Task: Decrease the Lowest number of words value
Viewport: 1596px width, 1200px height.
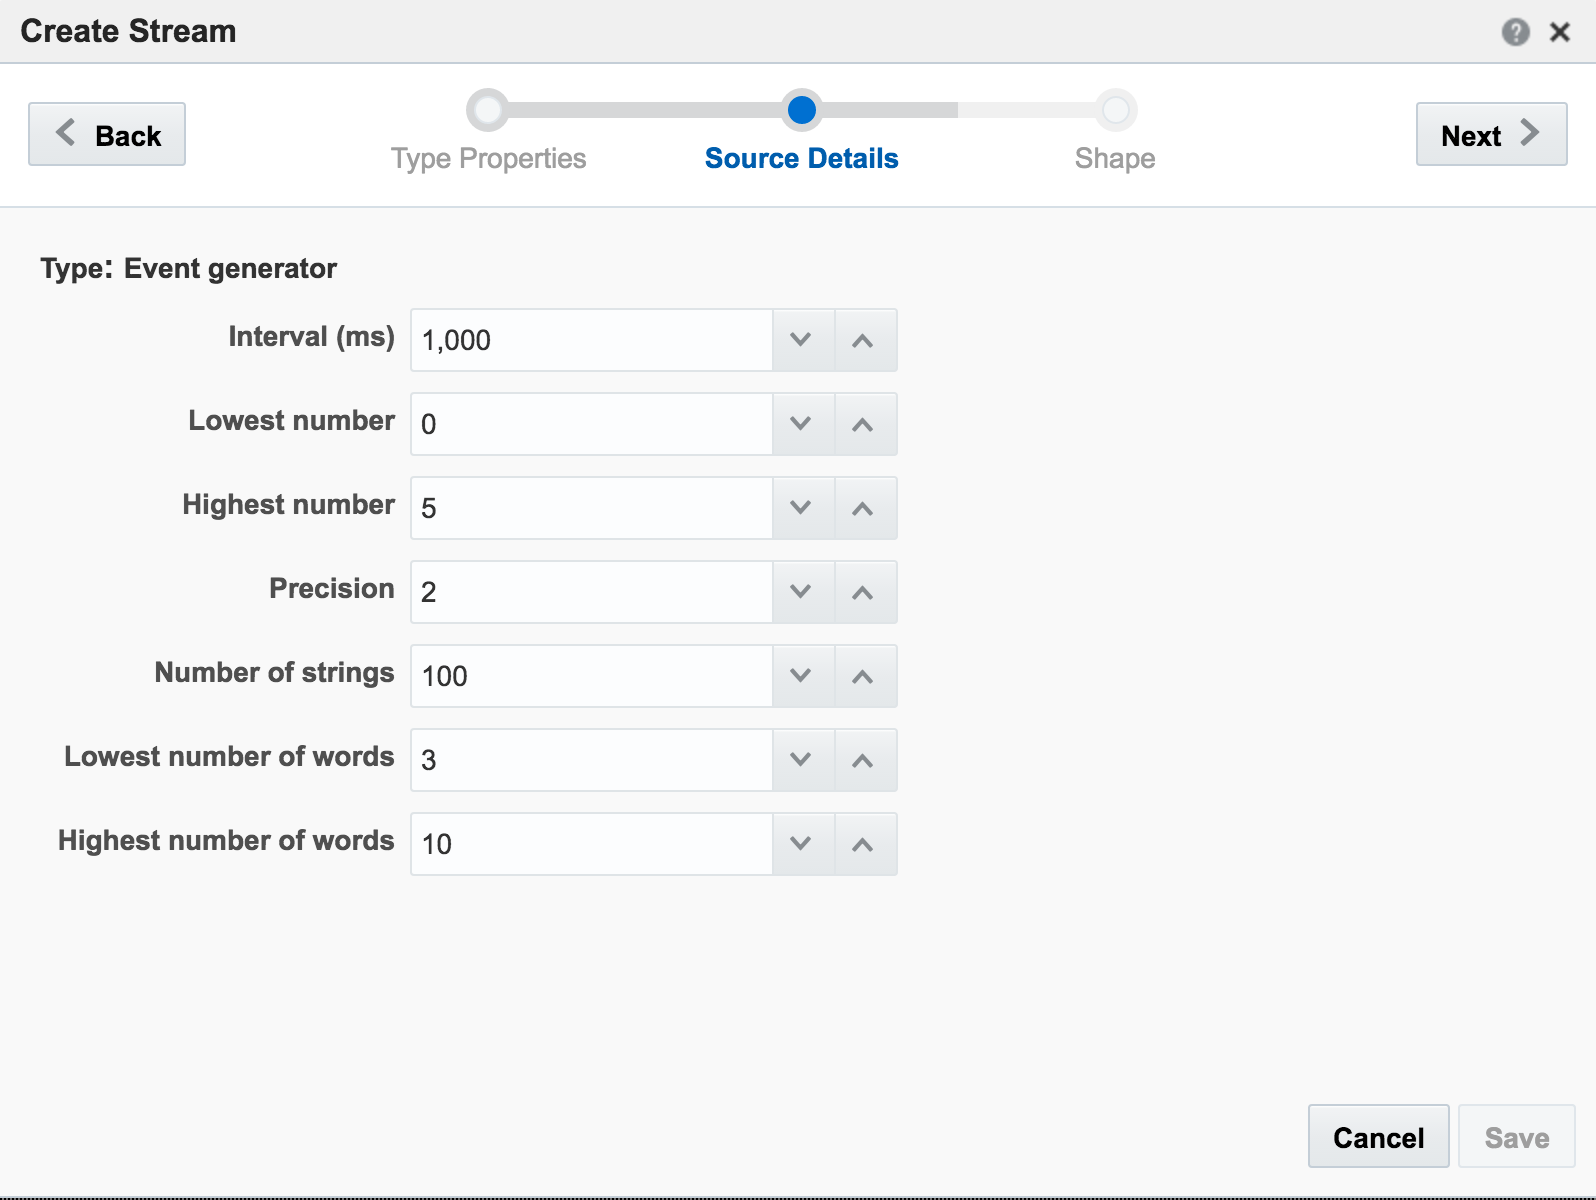Action: [x=801, y=760]
